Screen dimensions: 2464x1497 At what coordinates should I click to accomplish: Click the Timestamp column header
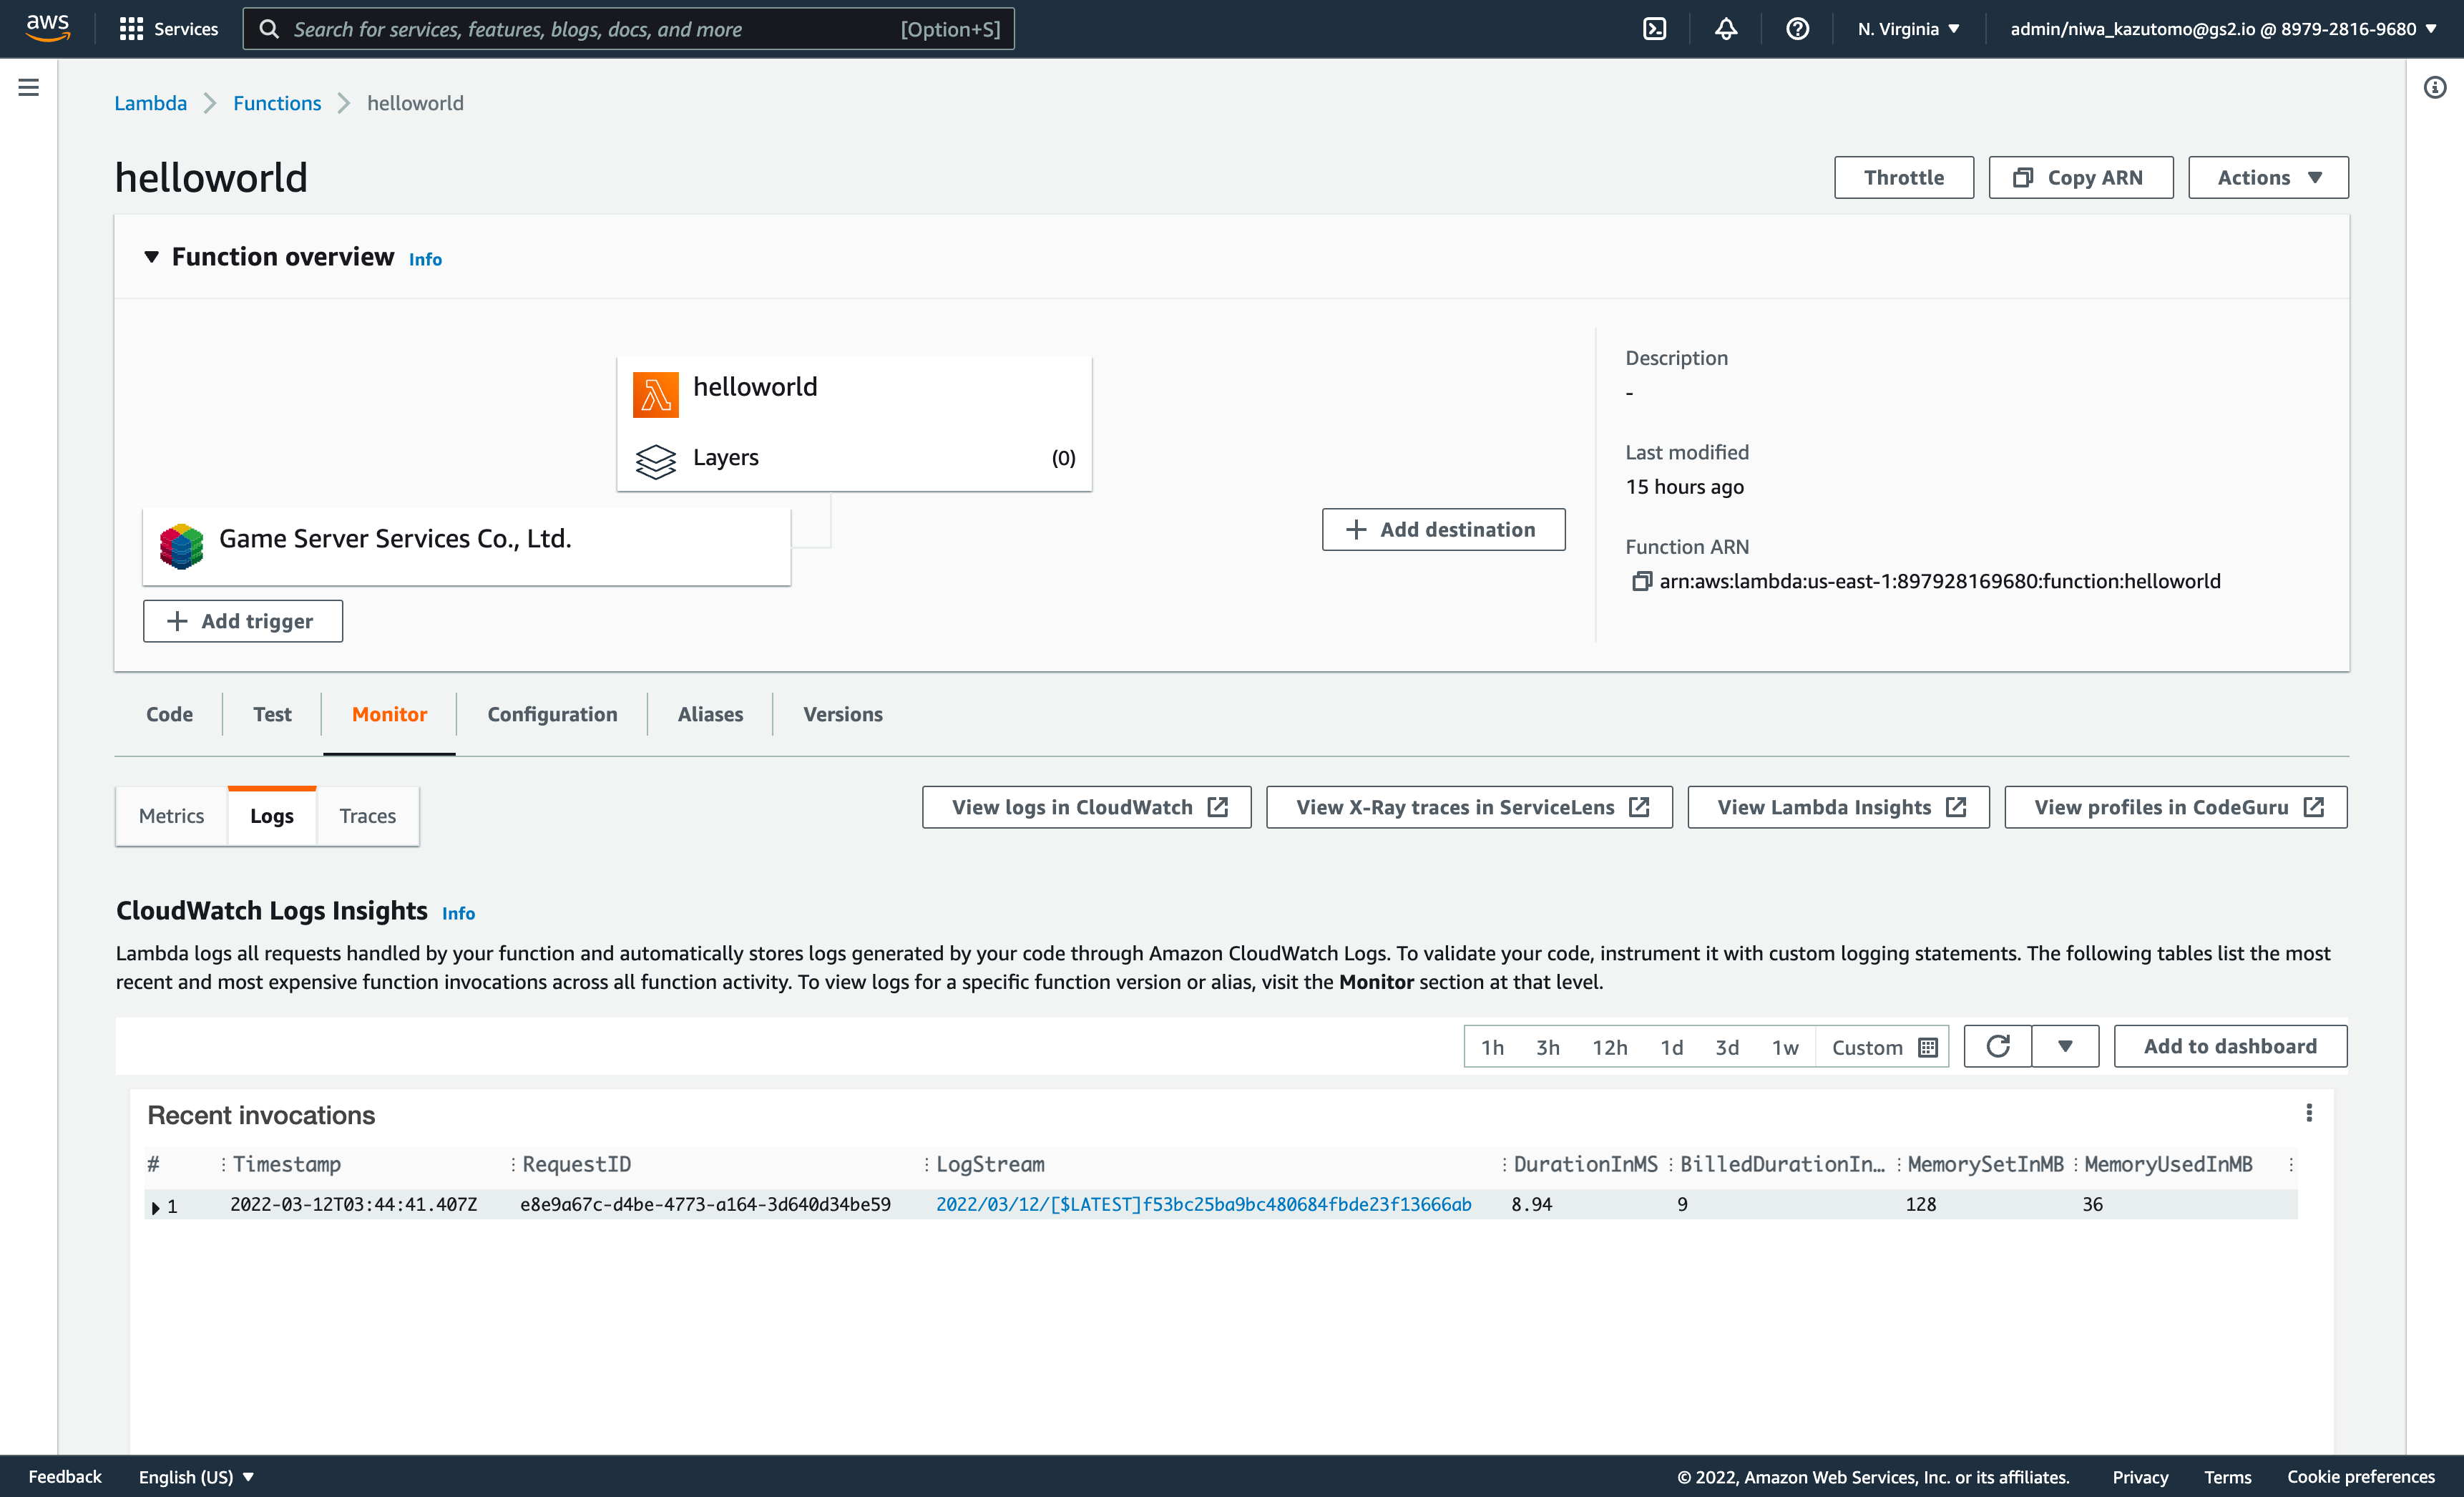point(287,1164)
